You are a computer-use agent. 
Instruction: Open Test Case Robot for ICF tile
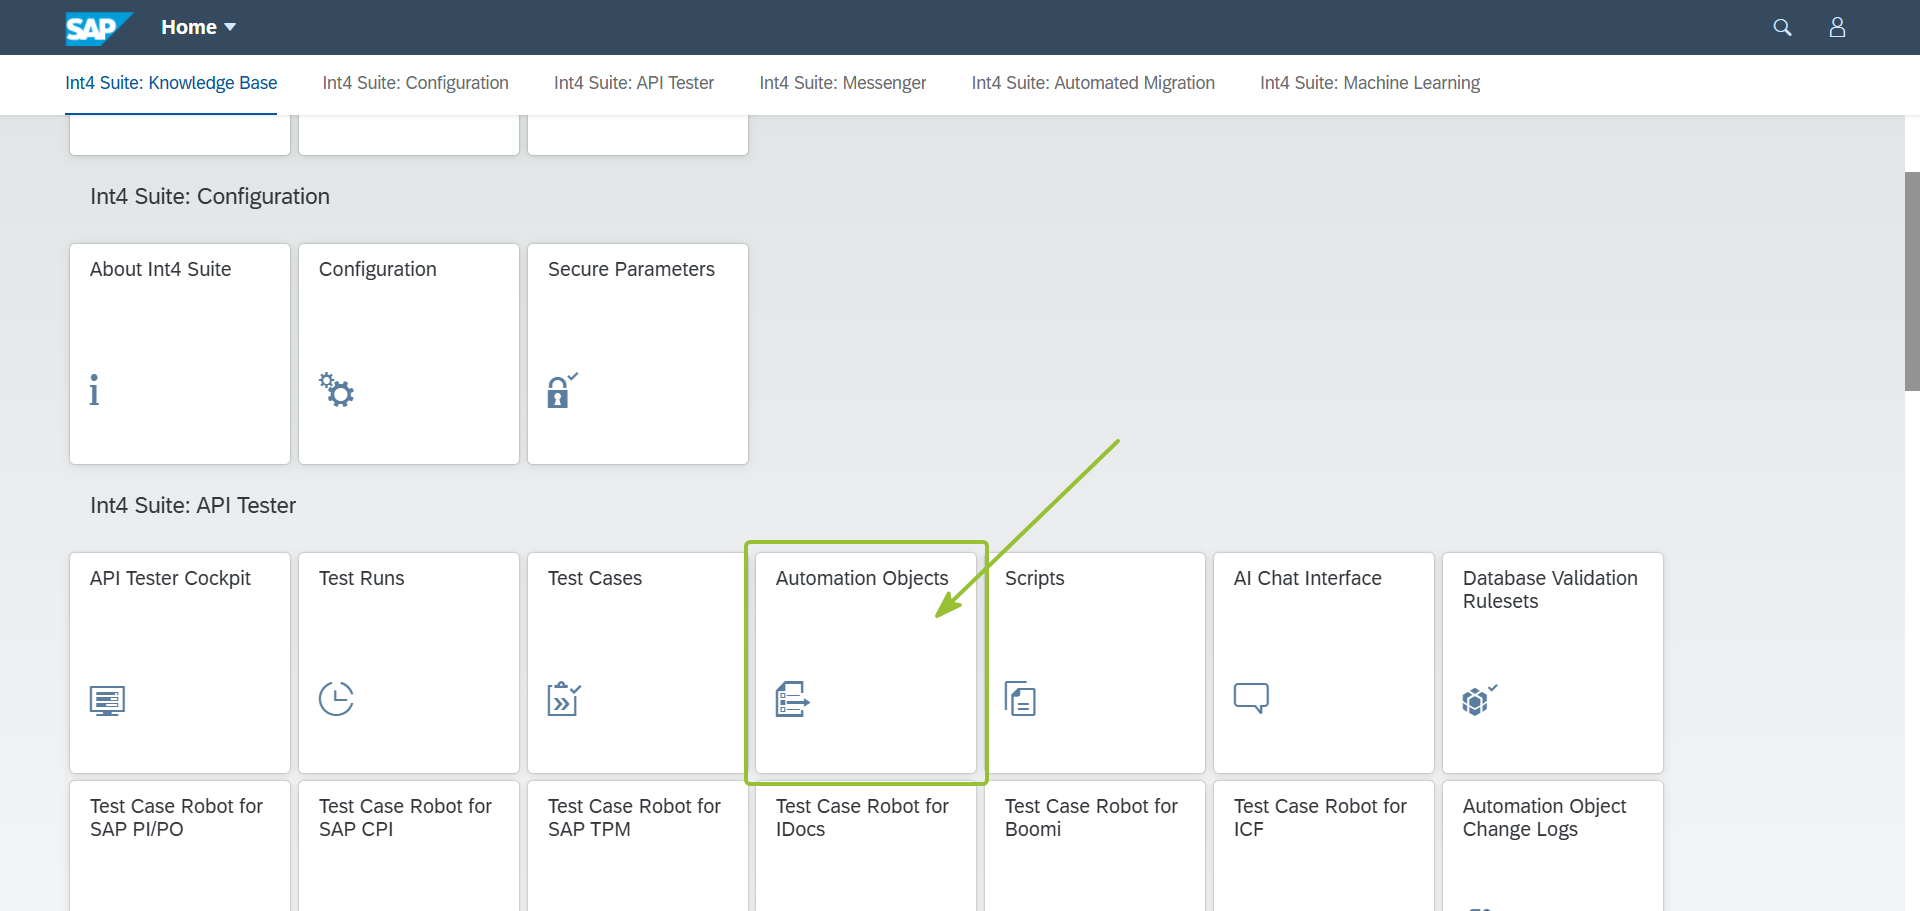pos(1324,846)
